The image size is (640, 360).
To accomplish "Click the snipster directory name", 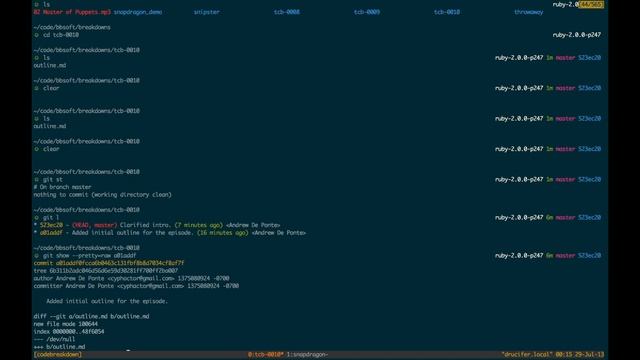I will point(207,12).
